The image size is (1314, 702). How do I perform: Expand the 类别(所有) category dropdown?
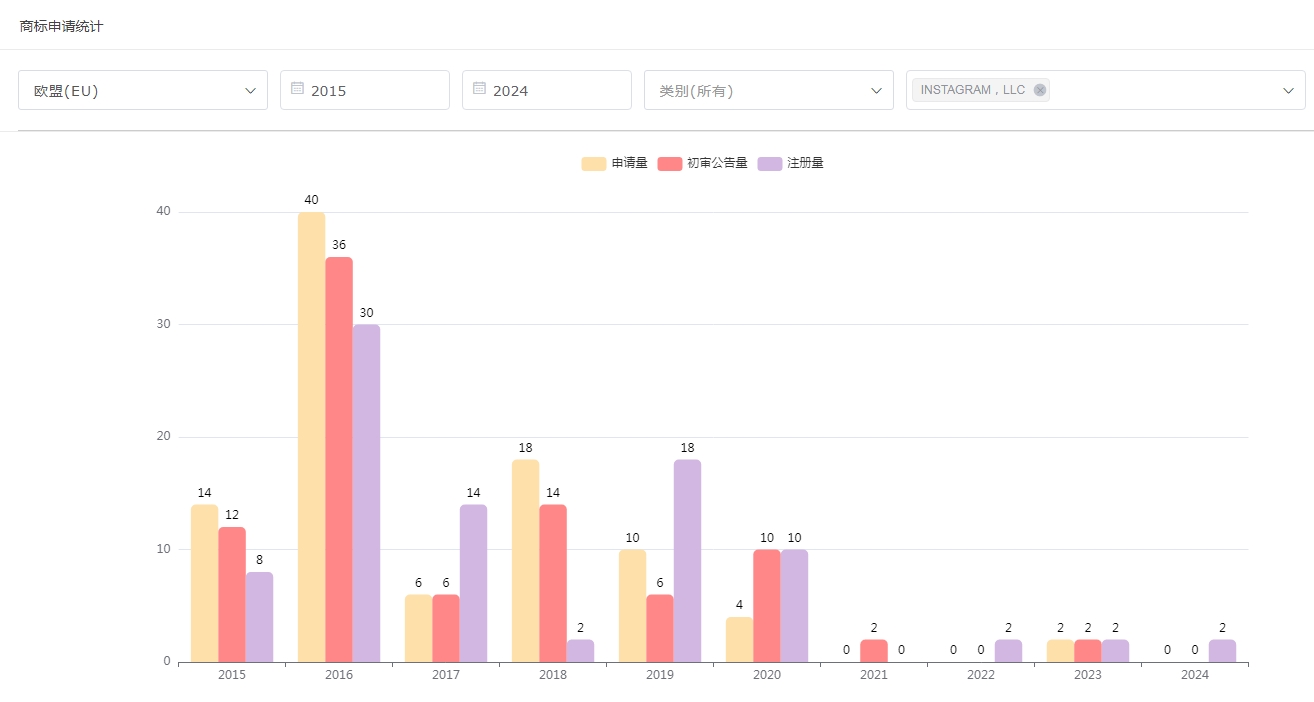tap(768, 90)
